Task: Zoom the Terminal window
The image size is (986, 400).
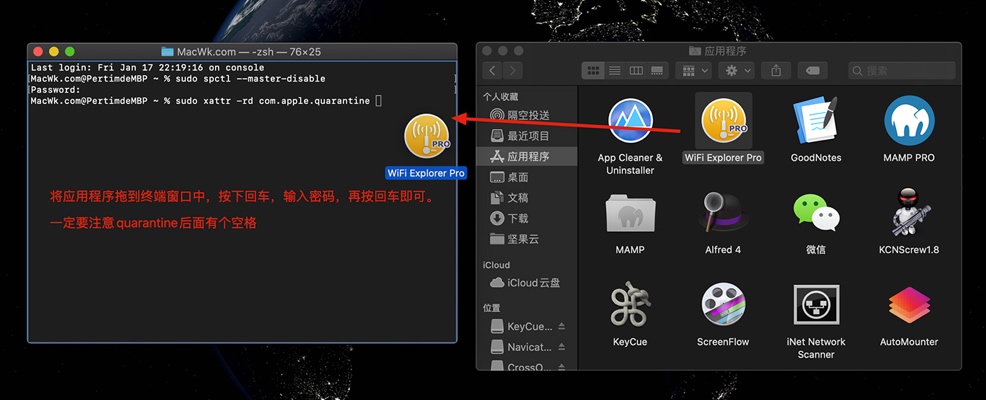Action: 70,52
